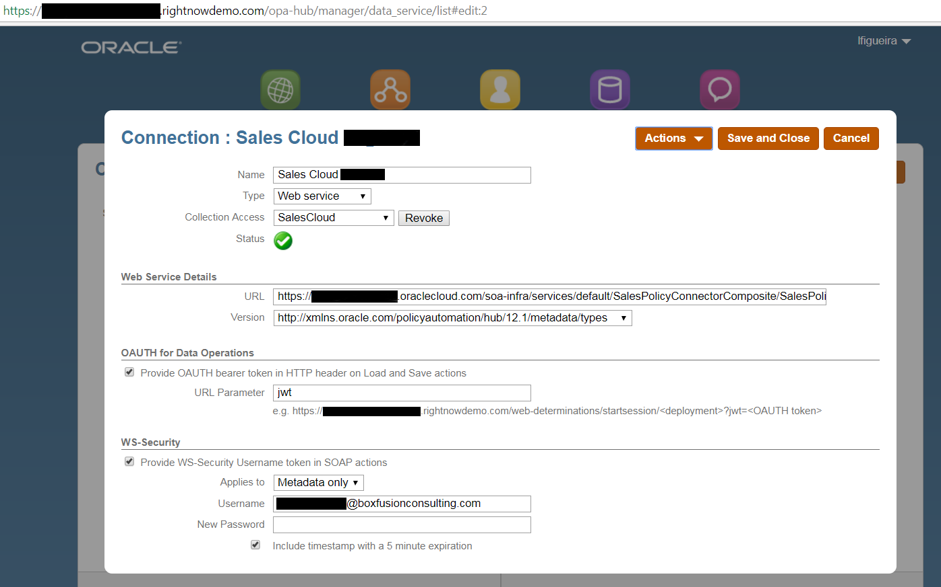
Task: Open the lfigueira user menu
Action: [883, 41]
